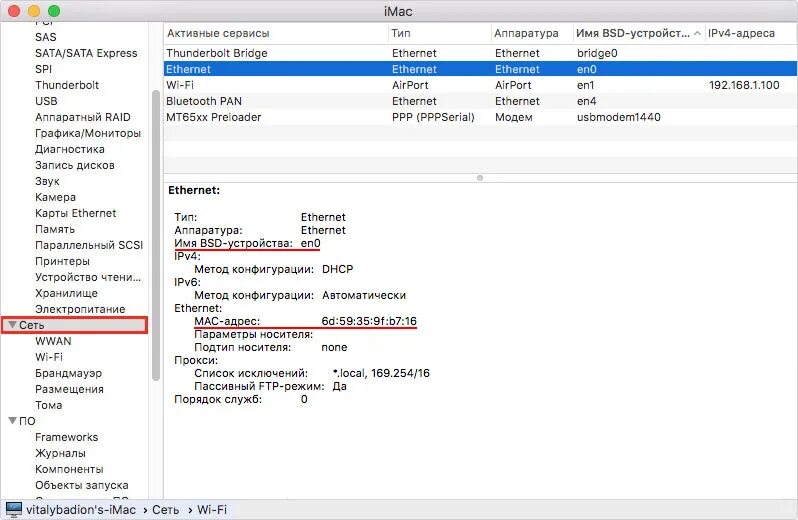This screenshot has height=520, width=798.
Task: Open Устройство чтени… in sidebar
Action: click(88, 277)
